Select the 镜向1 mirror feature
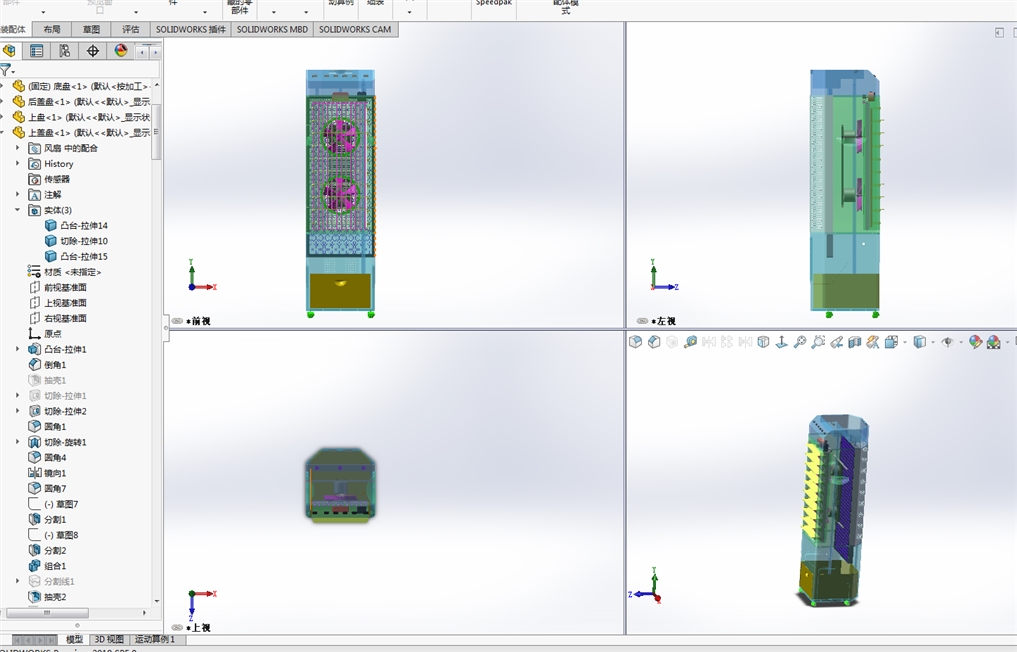 47,473
